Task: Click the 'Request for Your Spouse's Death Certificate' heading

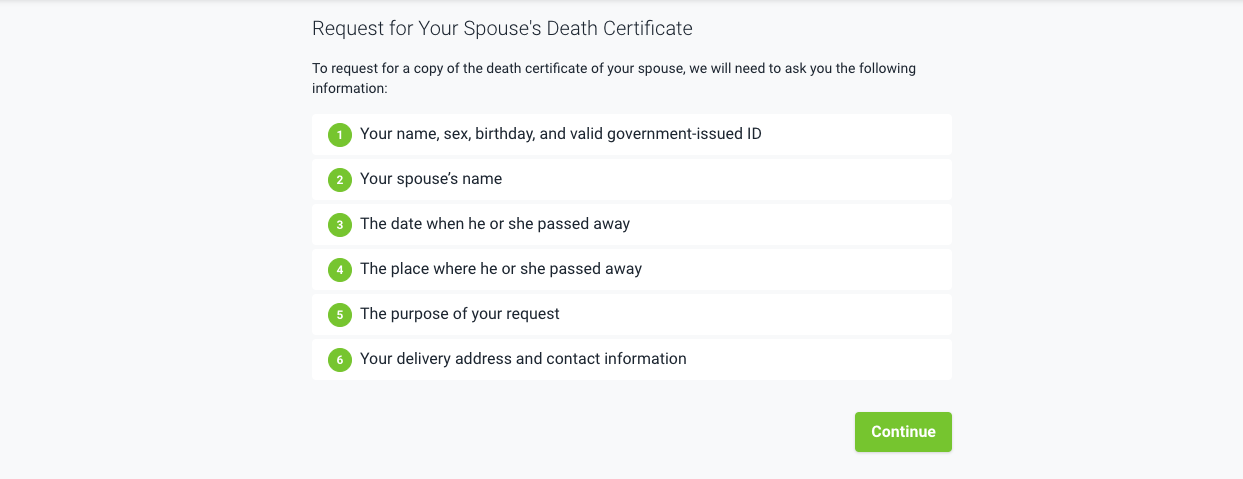Action: click(502, 28)
